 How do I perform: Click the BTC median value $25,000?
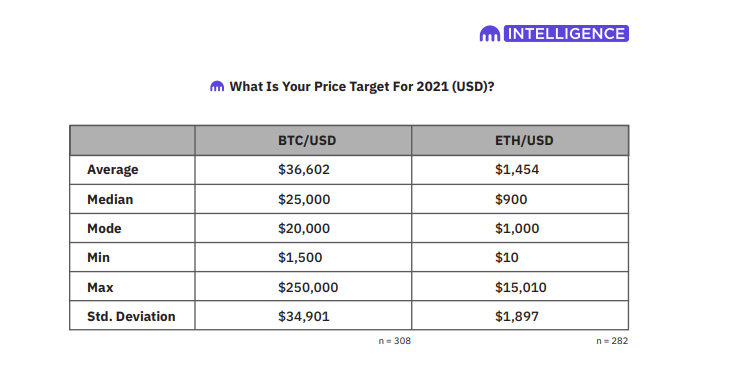point(304,199)
